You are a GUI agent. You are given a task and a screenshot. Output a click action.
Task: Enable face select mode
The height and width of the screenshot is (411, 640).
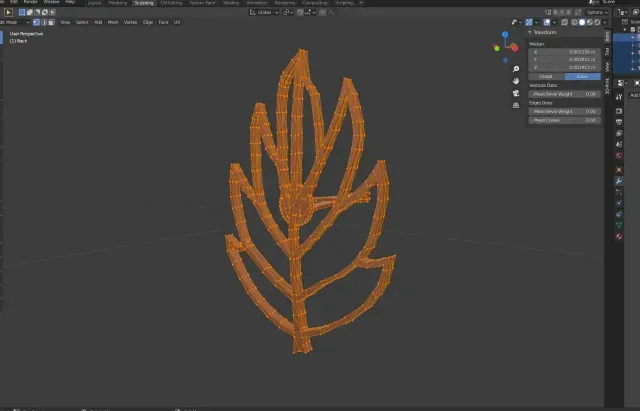pyautogui.click(x=51, y=22)
